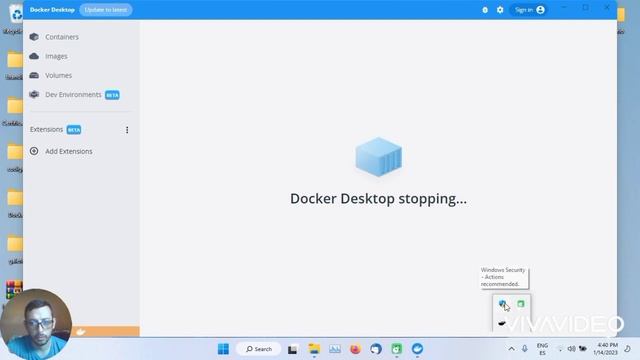The height and width of the screenshot is (360, 640).
Task: Click the taskbar volume icon
Action: point(571,349)
